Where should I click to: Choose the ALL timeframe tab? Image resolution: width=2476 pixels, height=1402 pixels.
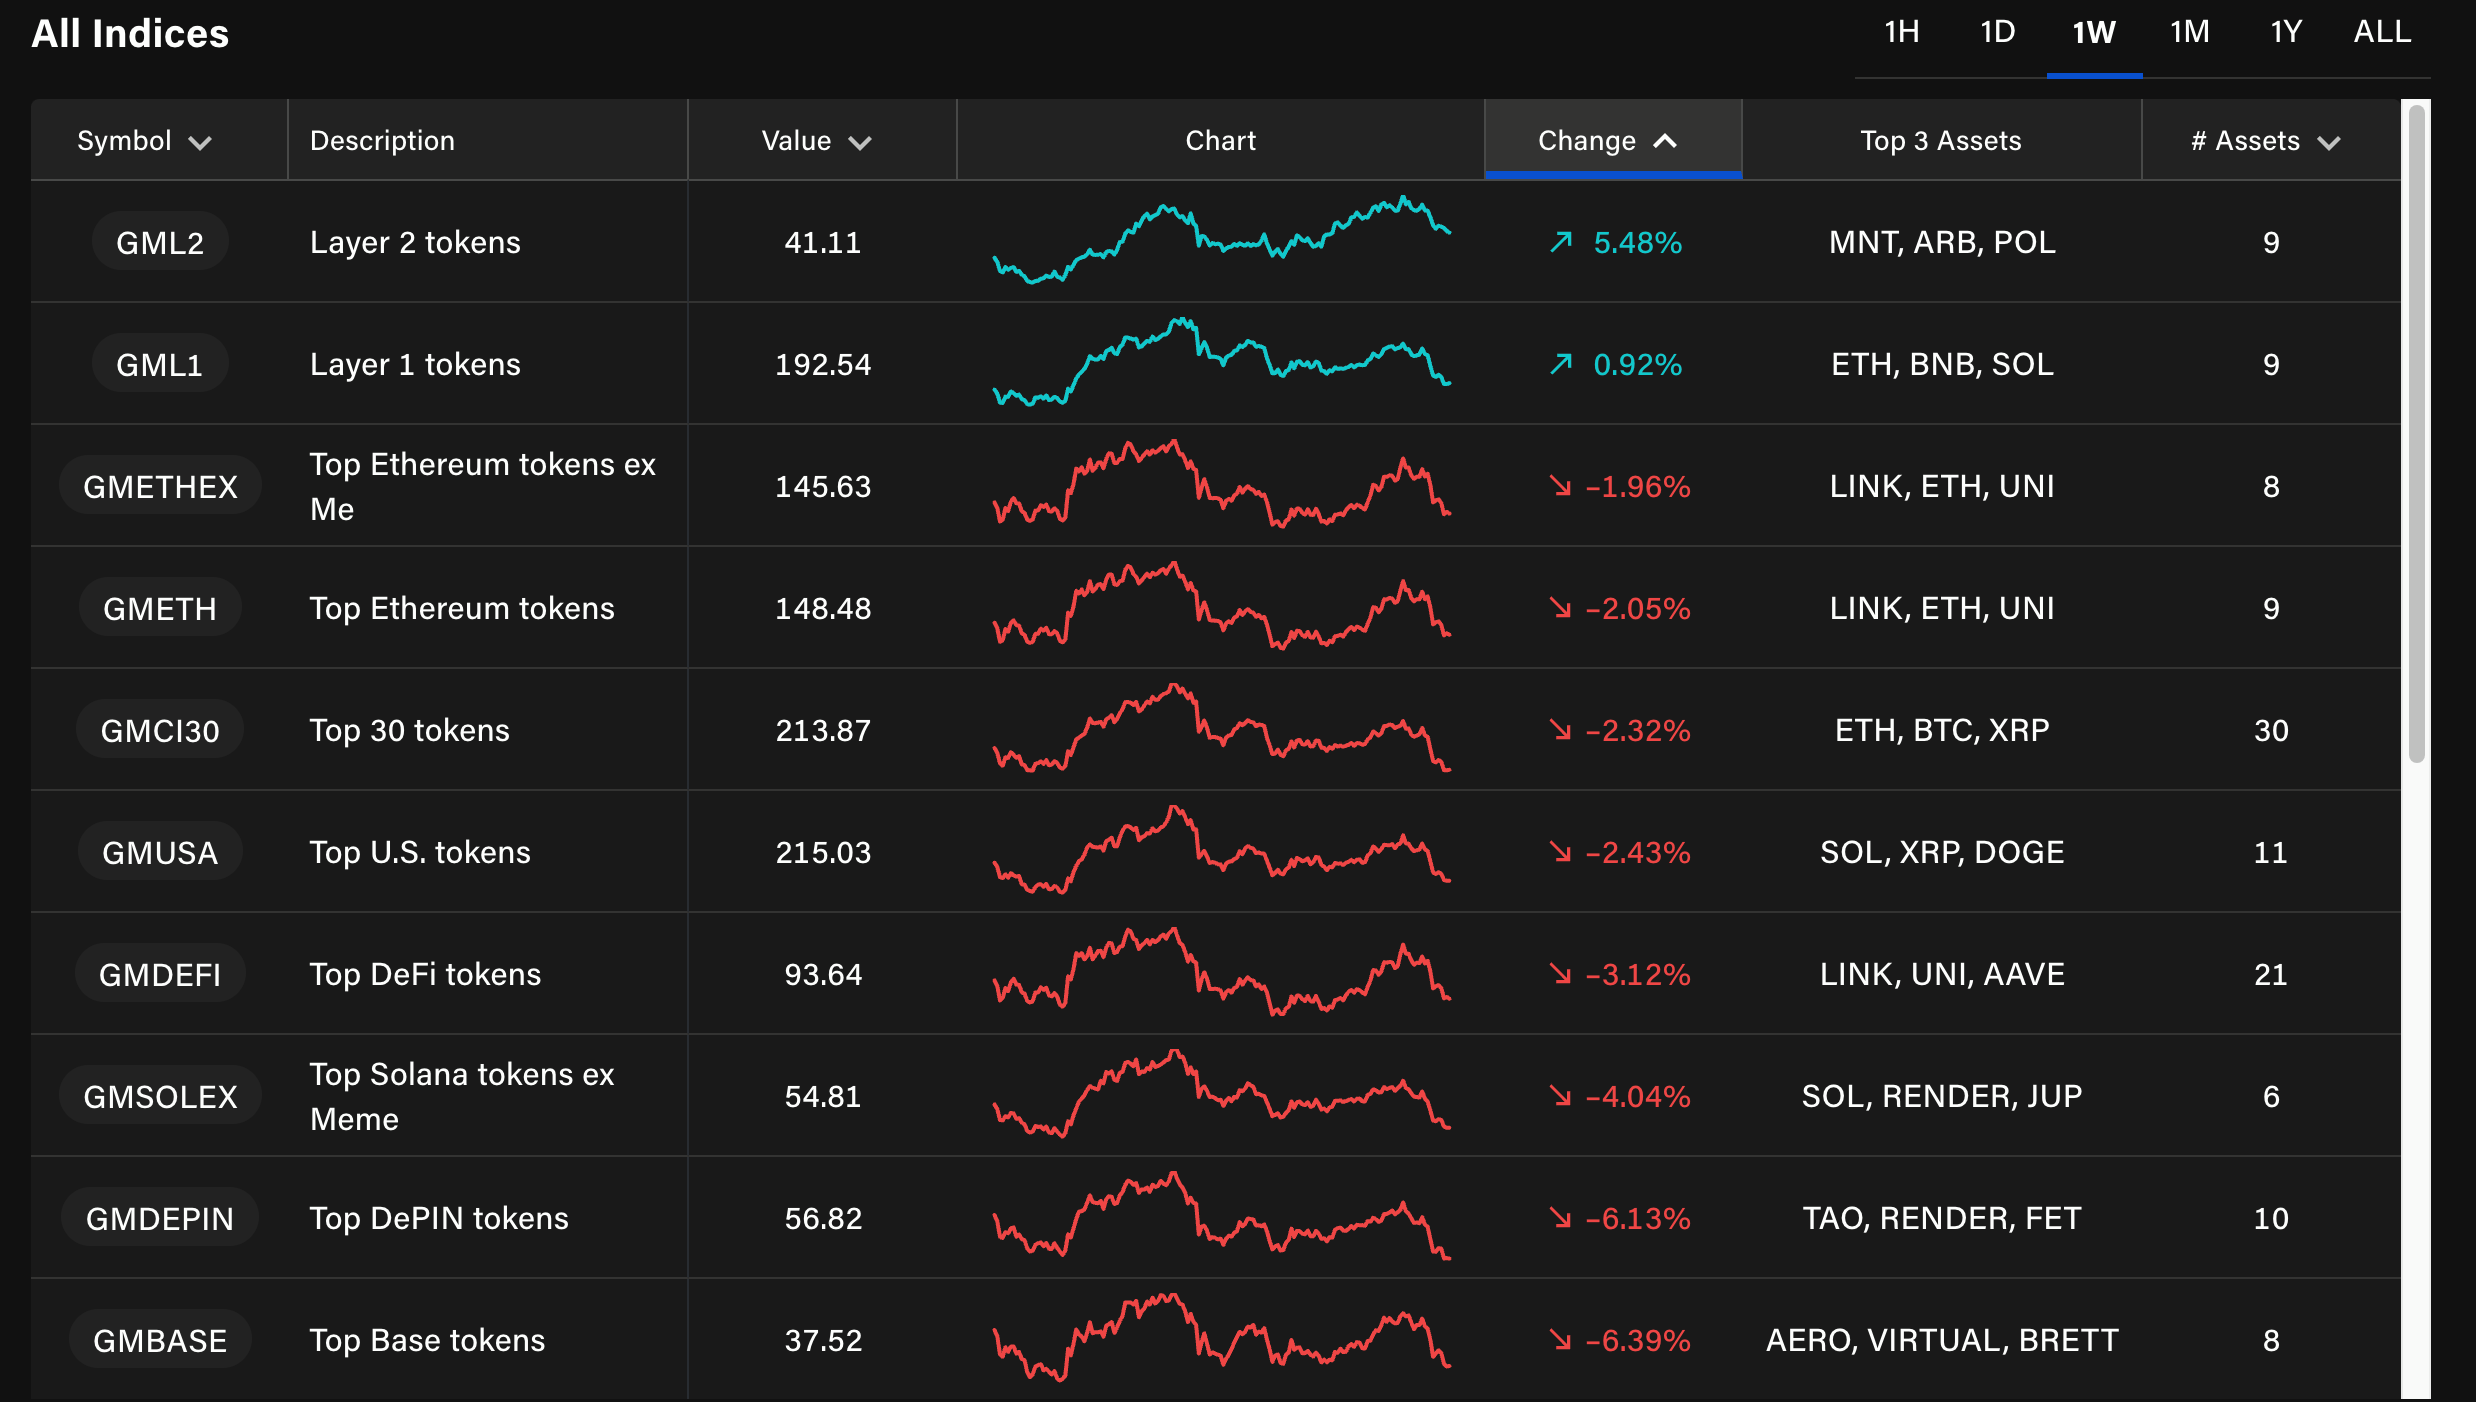point(2382,32)
